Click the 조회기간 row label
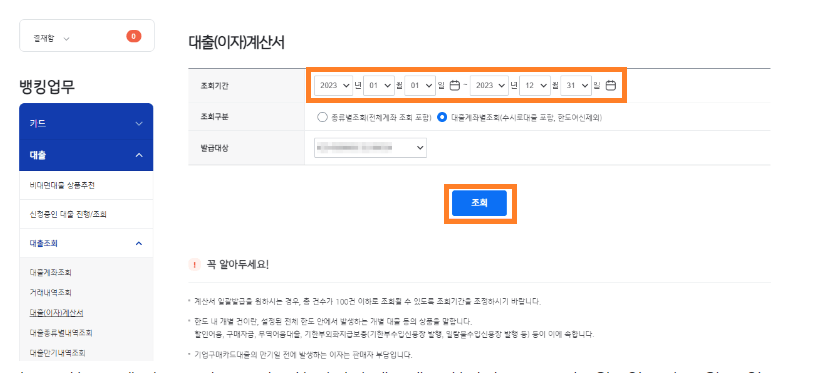824x373 pixels. coord(214,85)
